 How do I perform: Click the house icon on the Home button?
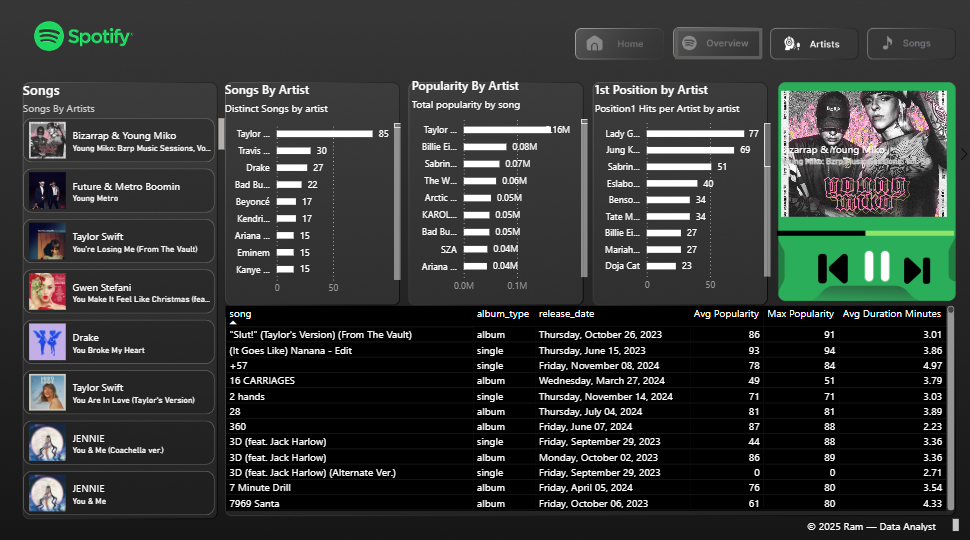point(595,44)
